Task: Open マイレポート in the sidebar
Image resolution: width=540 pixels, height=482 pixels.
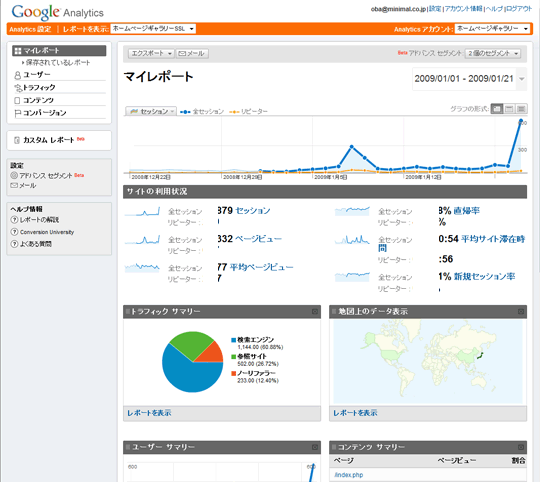Action: point(59,51)
